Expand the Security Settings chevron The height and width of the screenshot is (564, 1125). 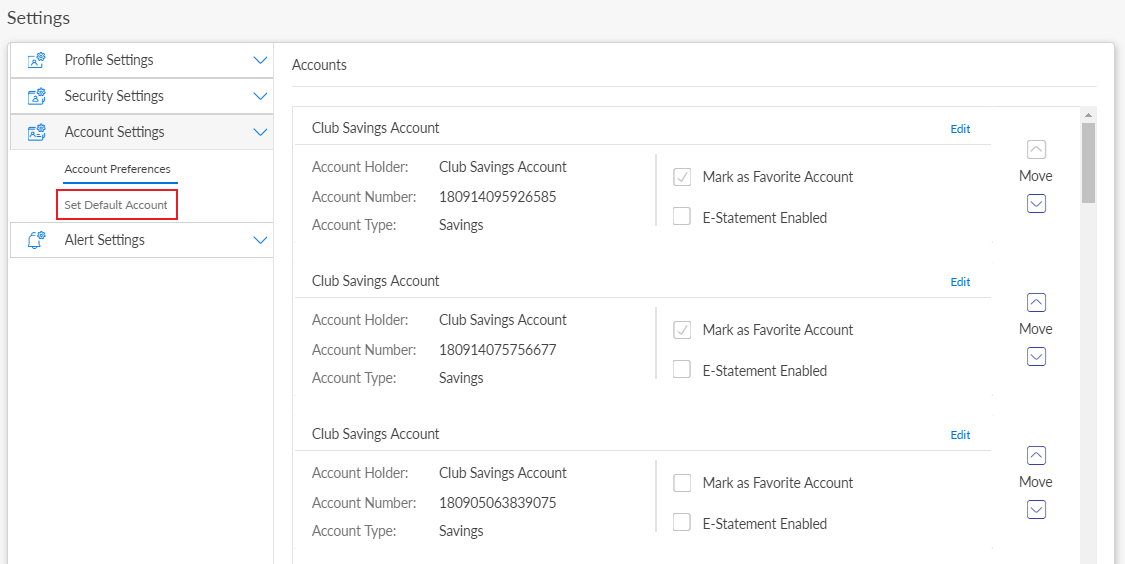click(260, 96)
